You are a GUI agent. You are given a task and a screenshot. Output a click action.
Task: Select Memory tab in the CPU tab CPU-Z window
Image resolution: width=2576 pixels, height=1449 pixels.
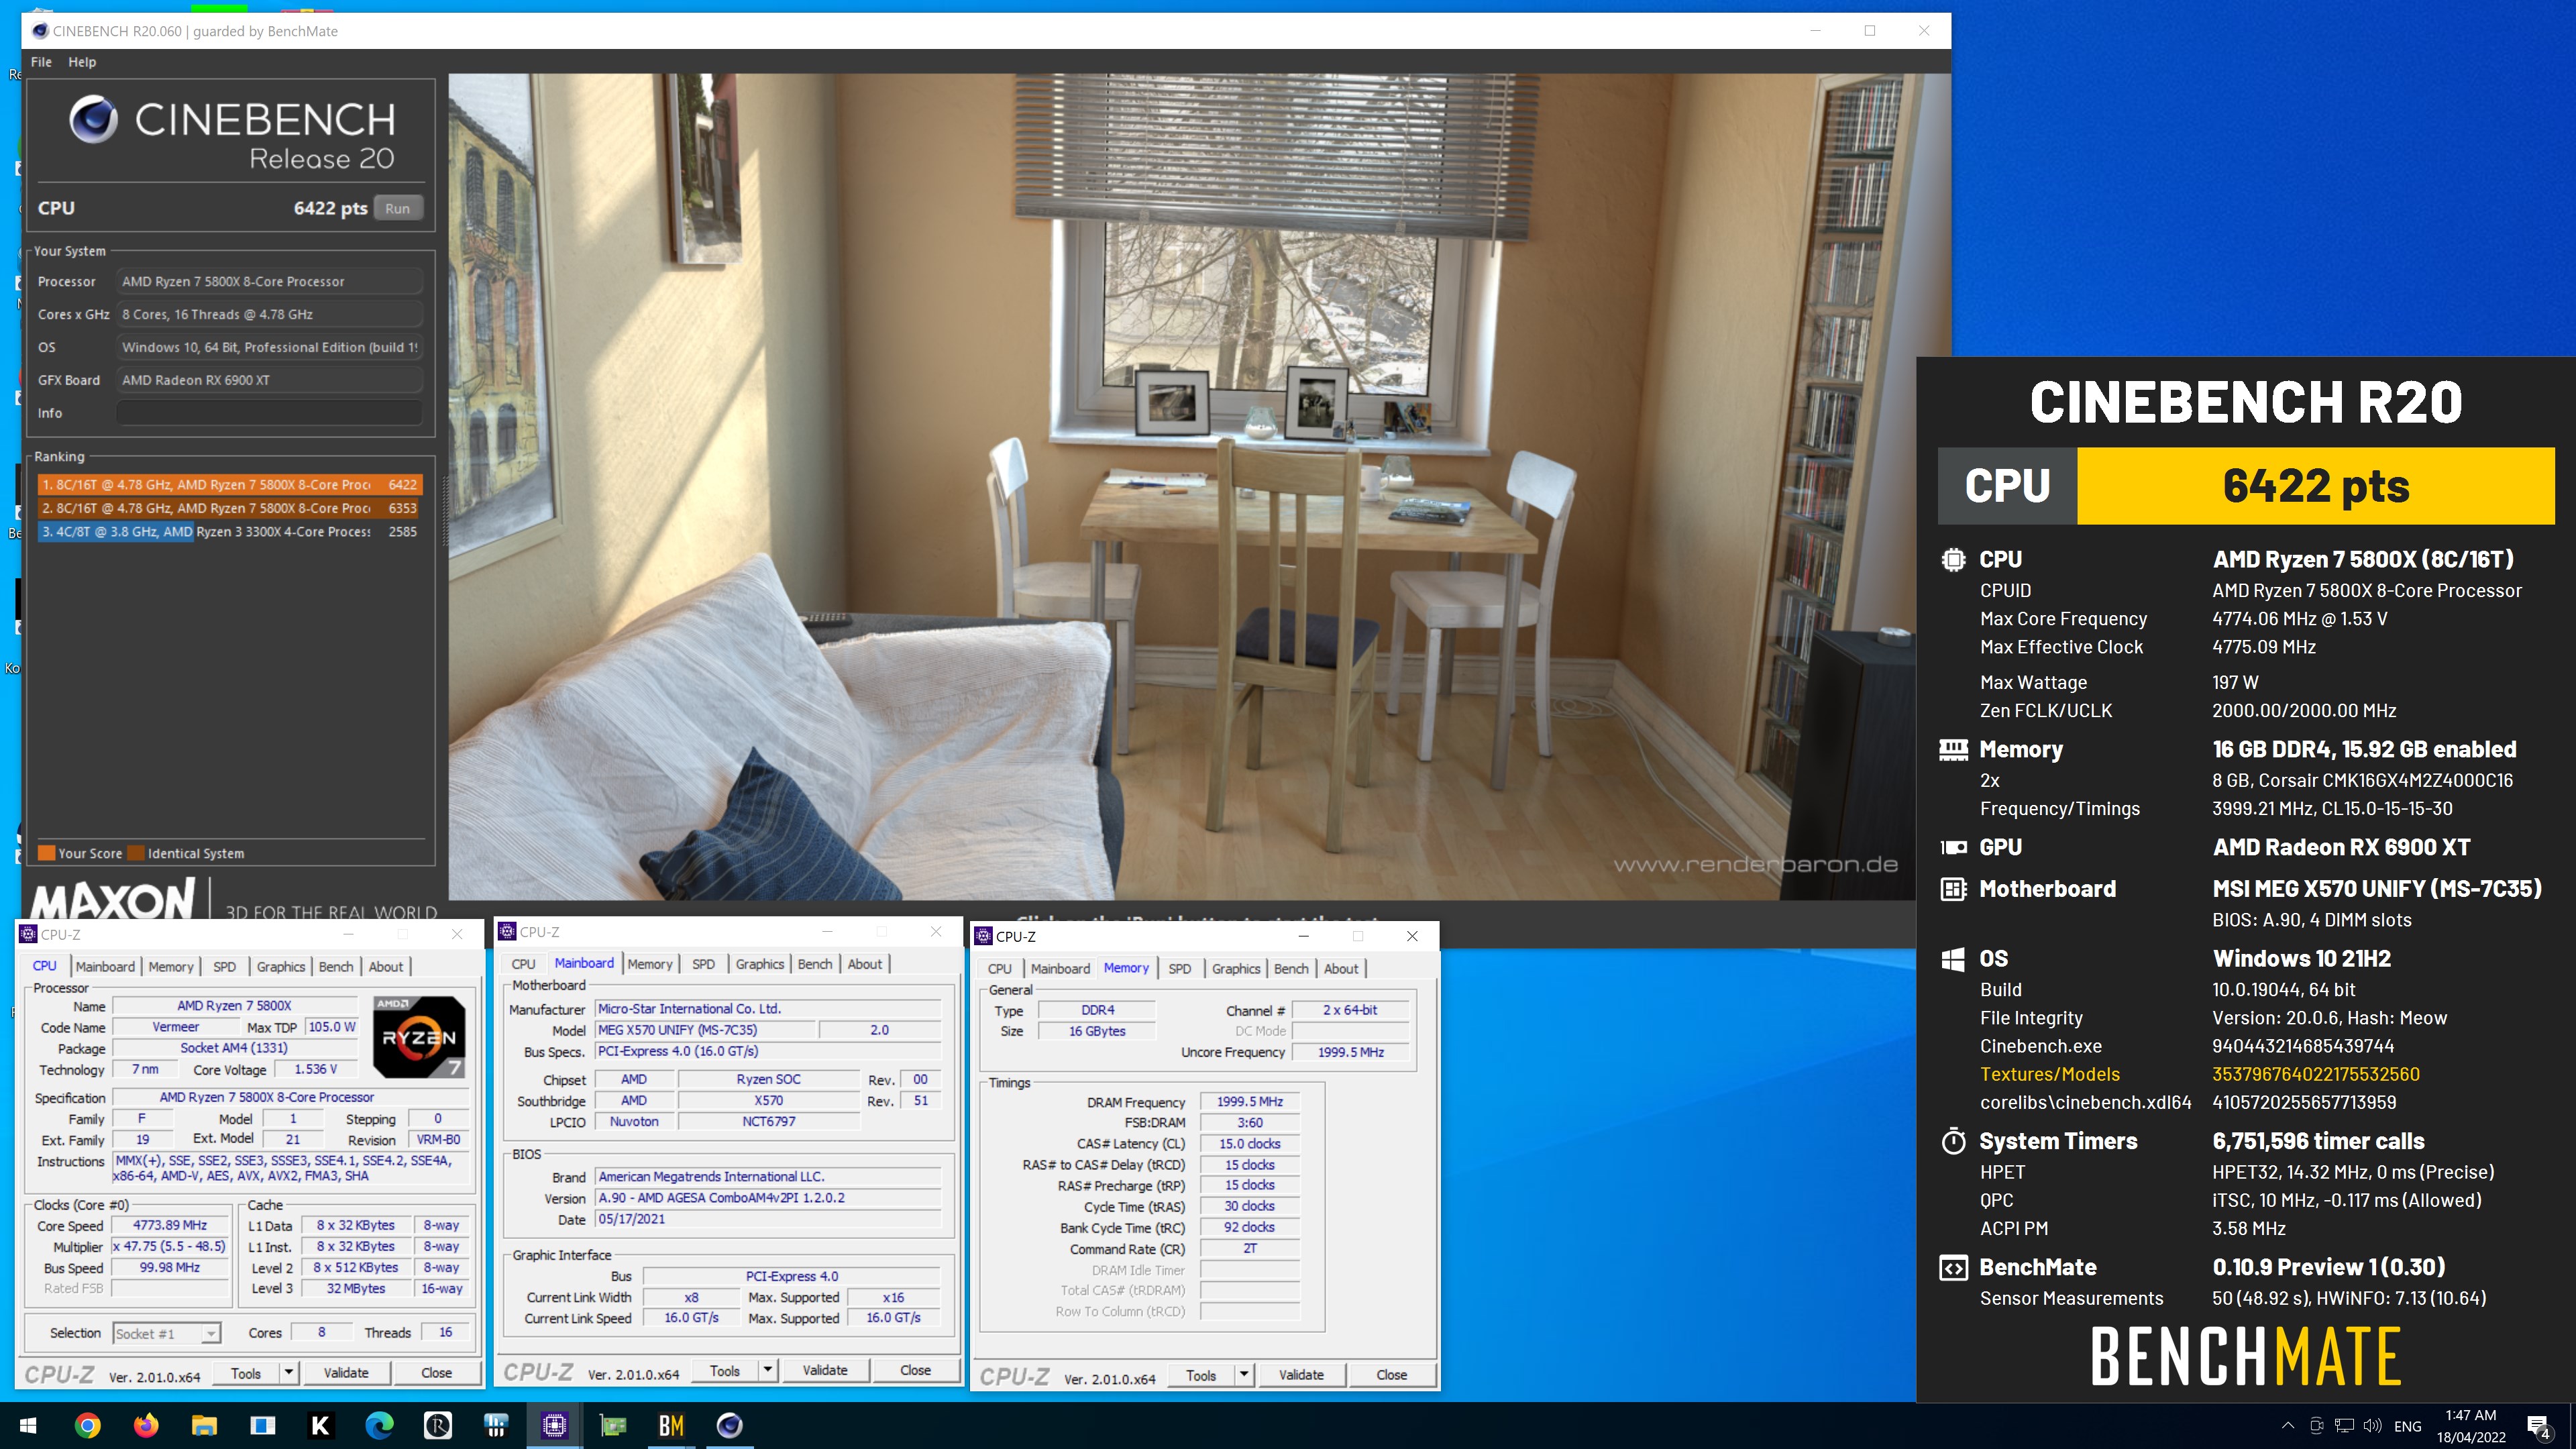[x=171, y=966]
